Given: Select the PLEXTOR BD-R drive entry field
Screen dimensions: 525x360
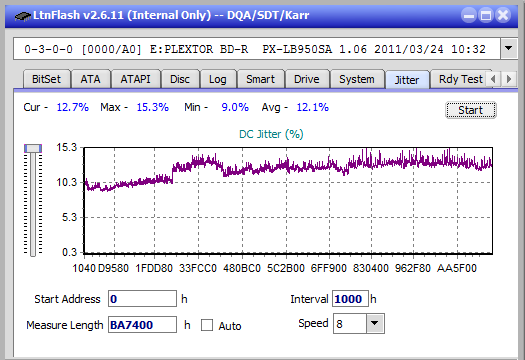Looking at the screenshot, I should tap(257, 49).
